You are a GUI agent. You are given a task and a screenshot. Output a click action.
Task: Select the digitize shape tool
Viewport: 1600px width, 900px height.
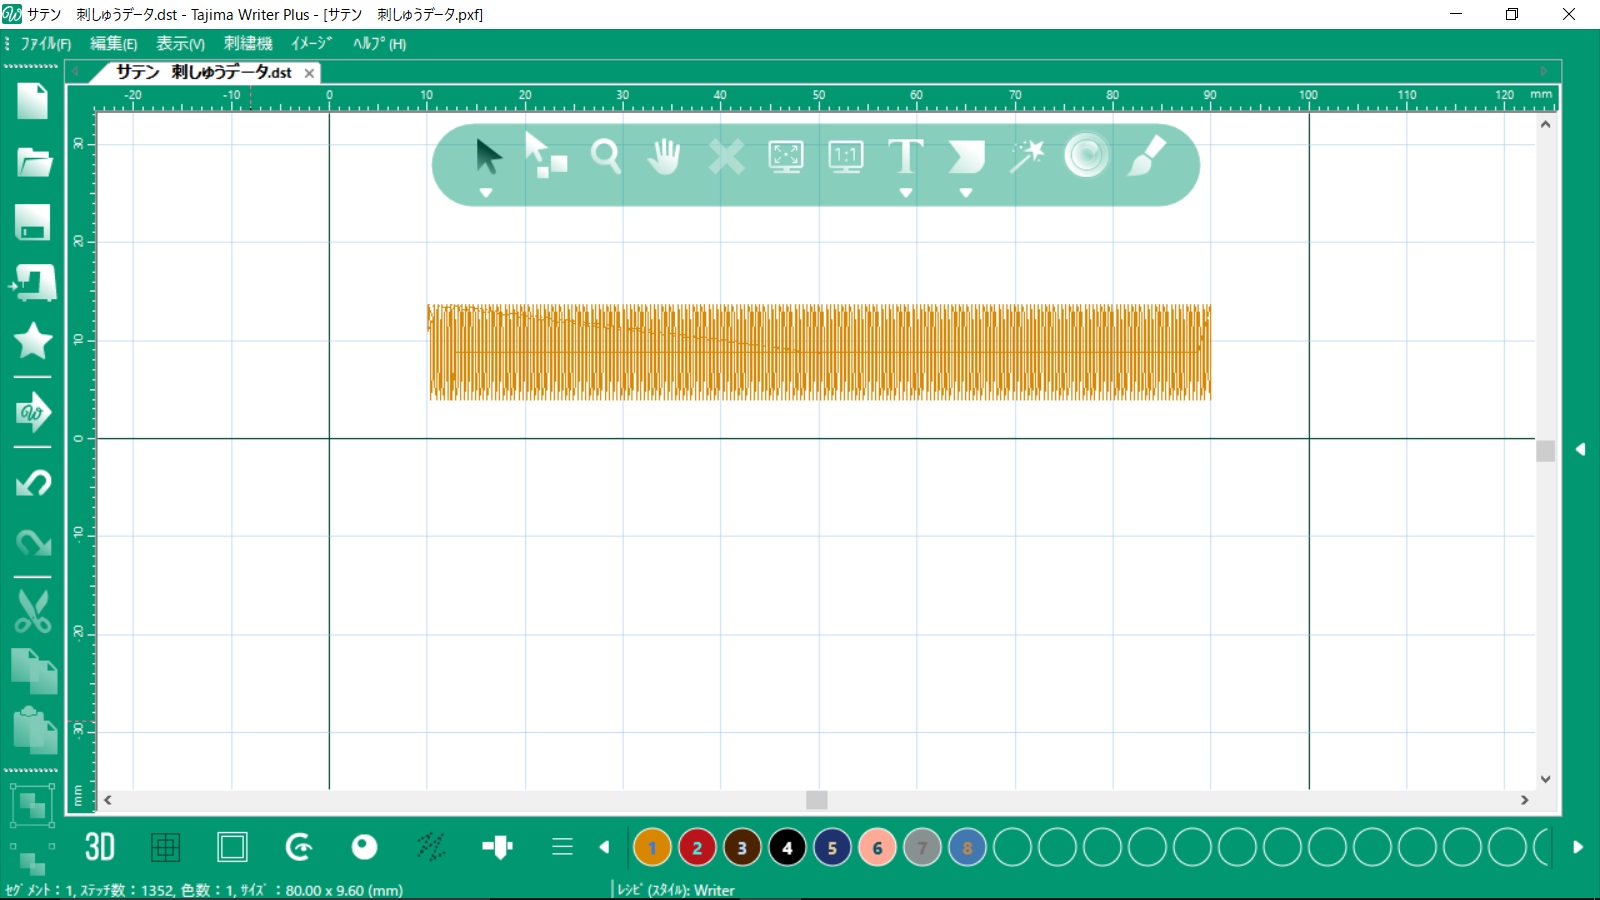click(x=966, y=156)
